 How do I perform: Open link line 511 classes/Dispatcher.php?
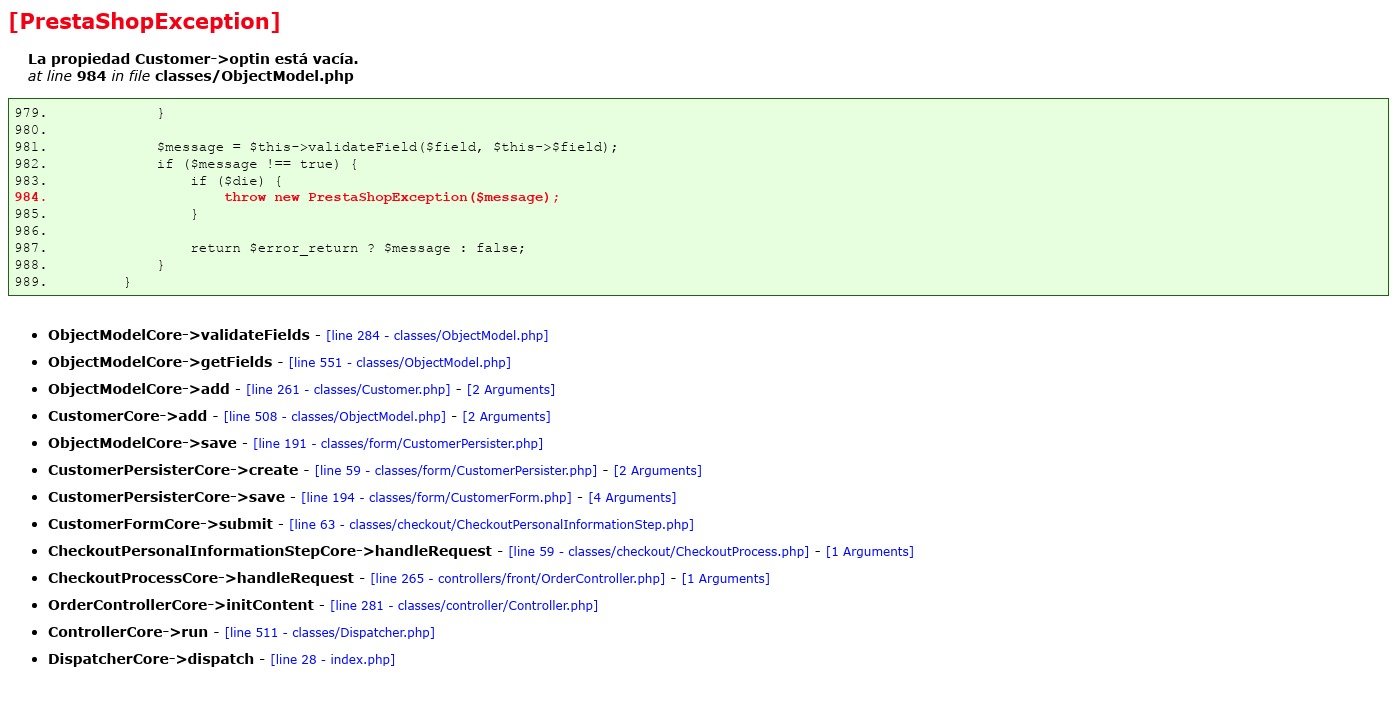(x=330, y=633)
